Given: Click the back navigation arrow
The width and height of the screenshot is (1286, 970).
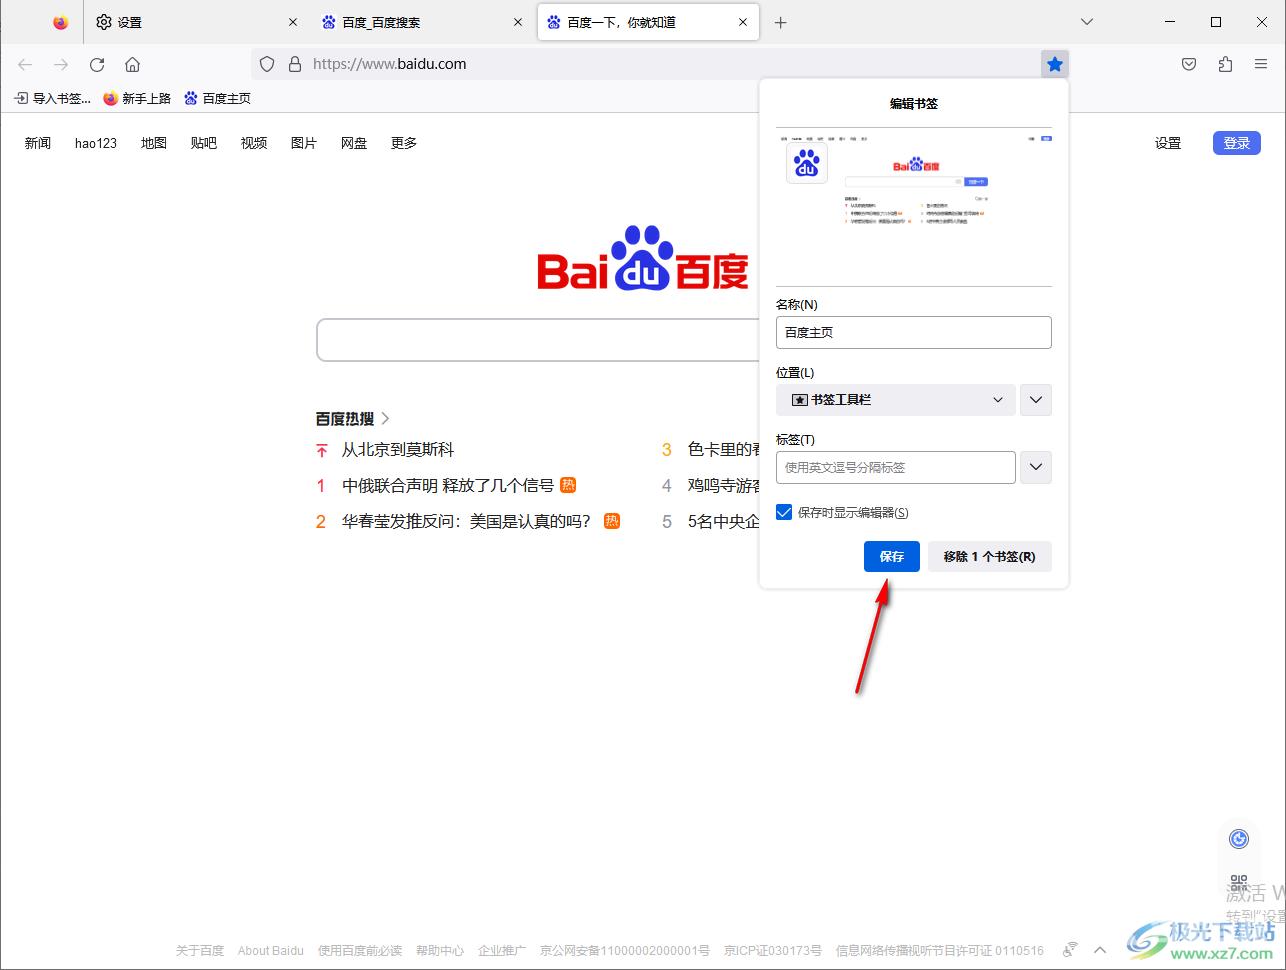Looking at the screenshot, I should point(25,64).
